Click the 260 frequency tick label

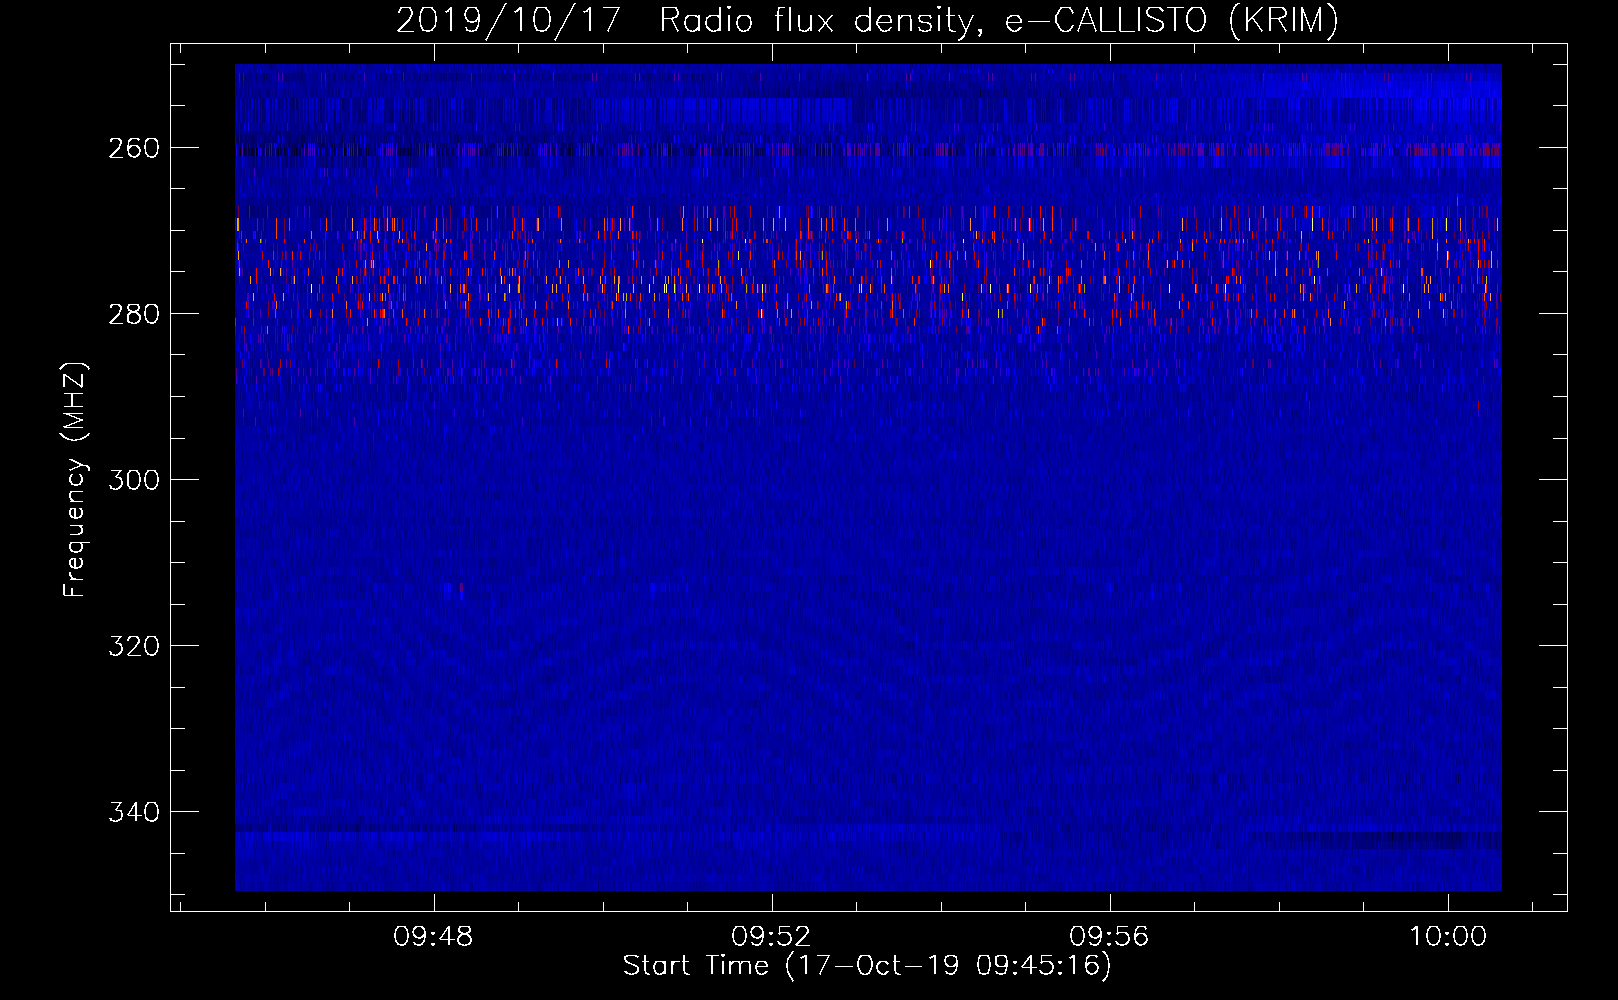(x=134, y=148)
